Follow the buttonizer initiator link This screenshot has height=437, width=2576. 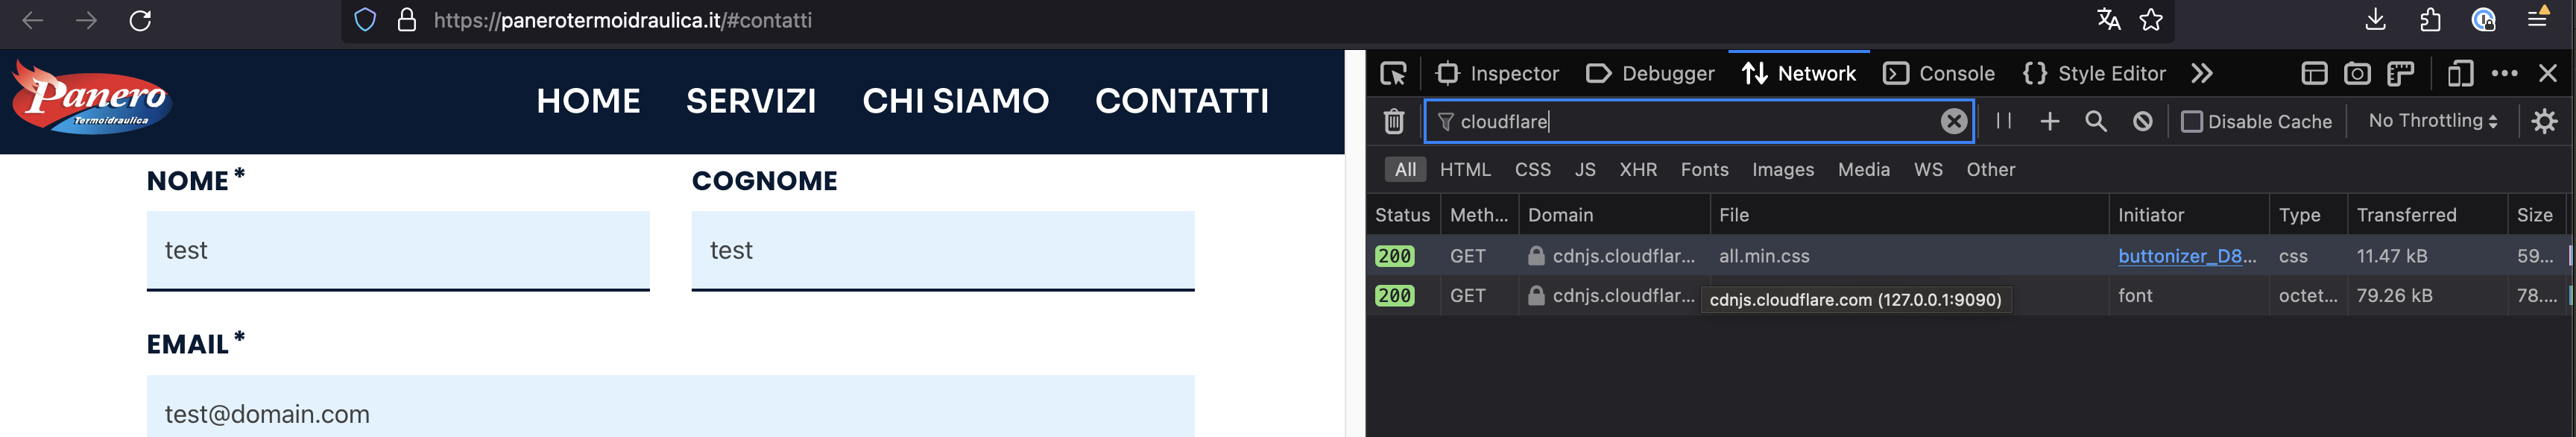point(2186,256)
